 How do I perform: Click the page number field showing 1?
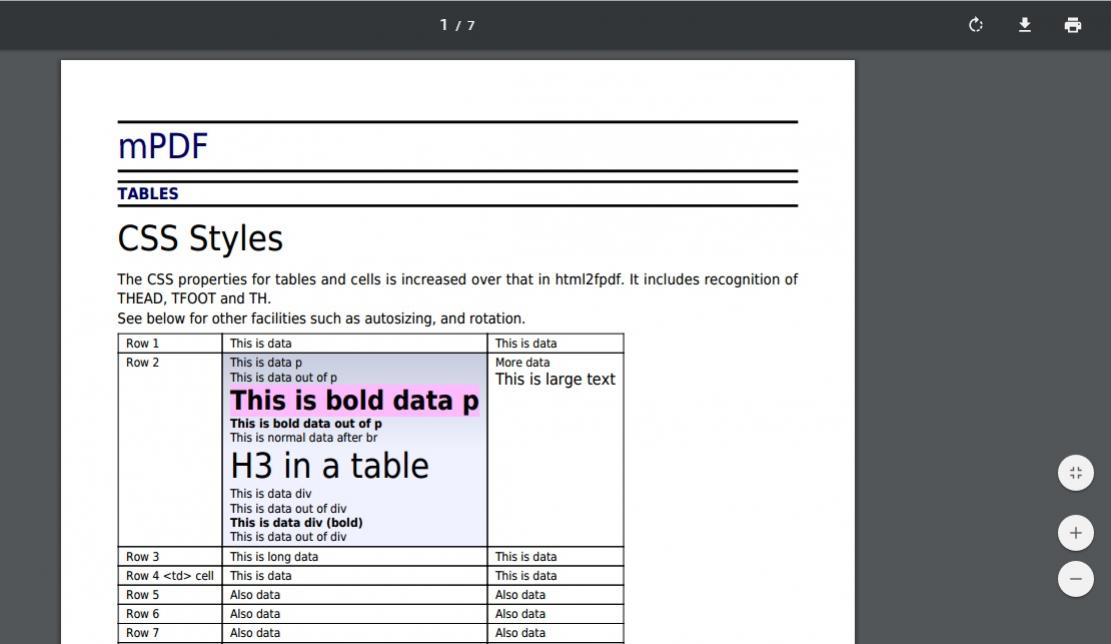coord(444,25)
